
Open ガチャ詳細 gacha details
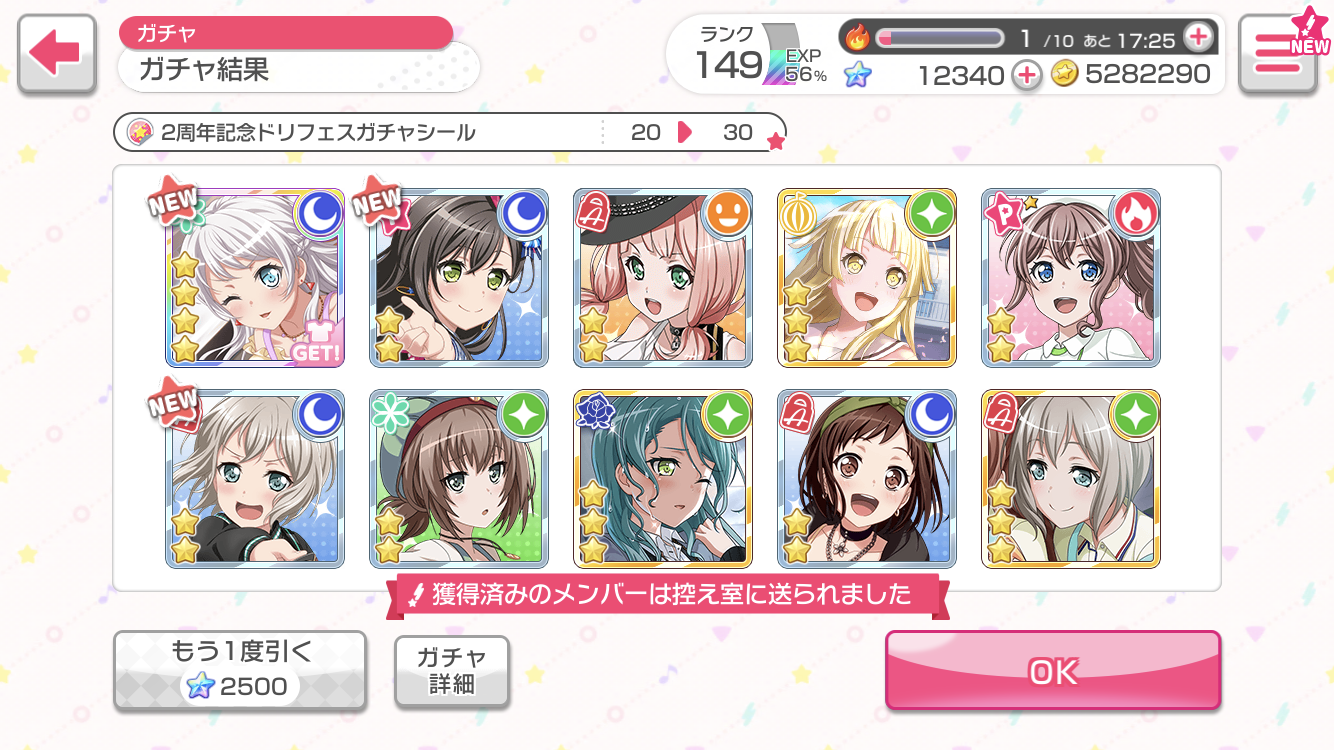(x=452, y=671)
